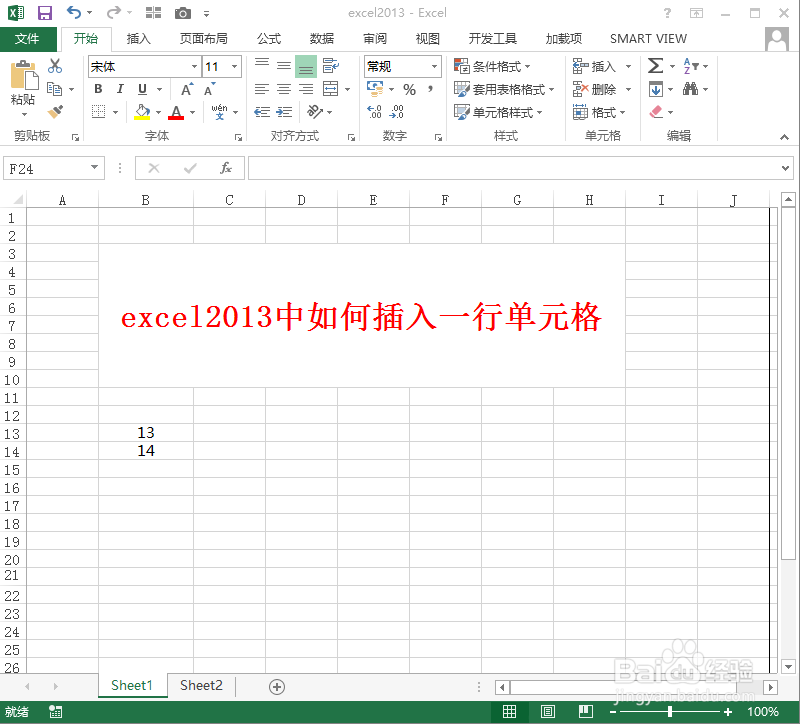Viewport: 800px width, 724px height.
Task: Click into the formula bar input
Action: coord(514,168)
